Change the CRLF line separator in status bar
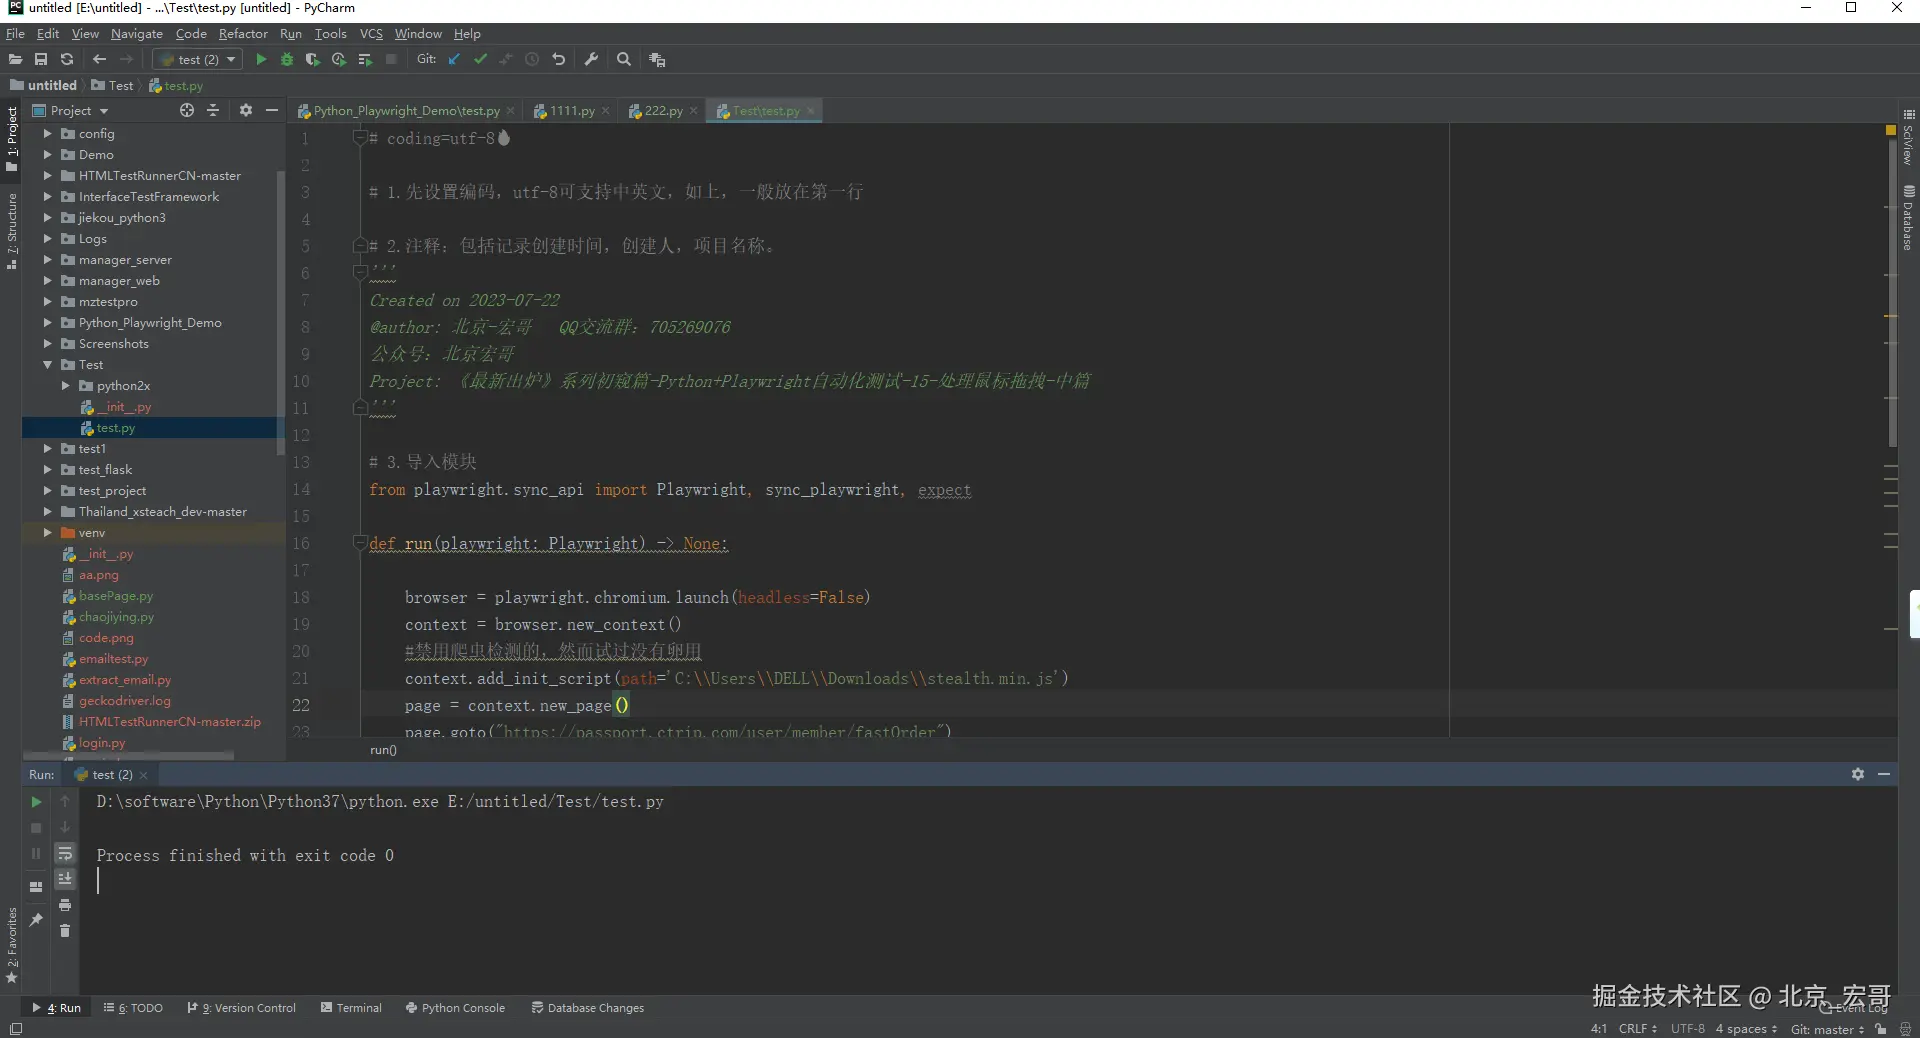The image size is (1920, 1038). (1638, 1029)
